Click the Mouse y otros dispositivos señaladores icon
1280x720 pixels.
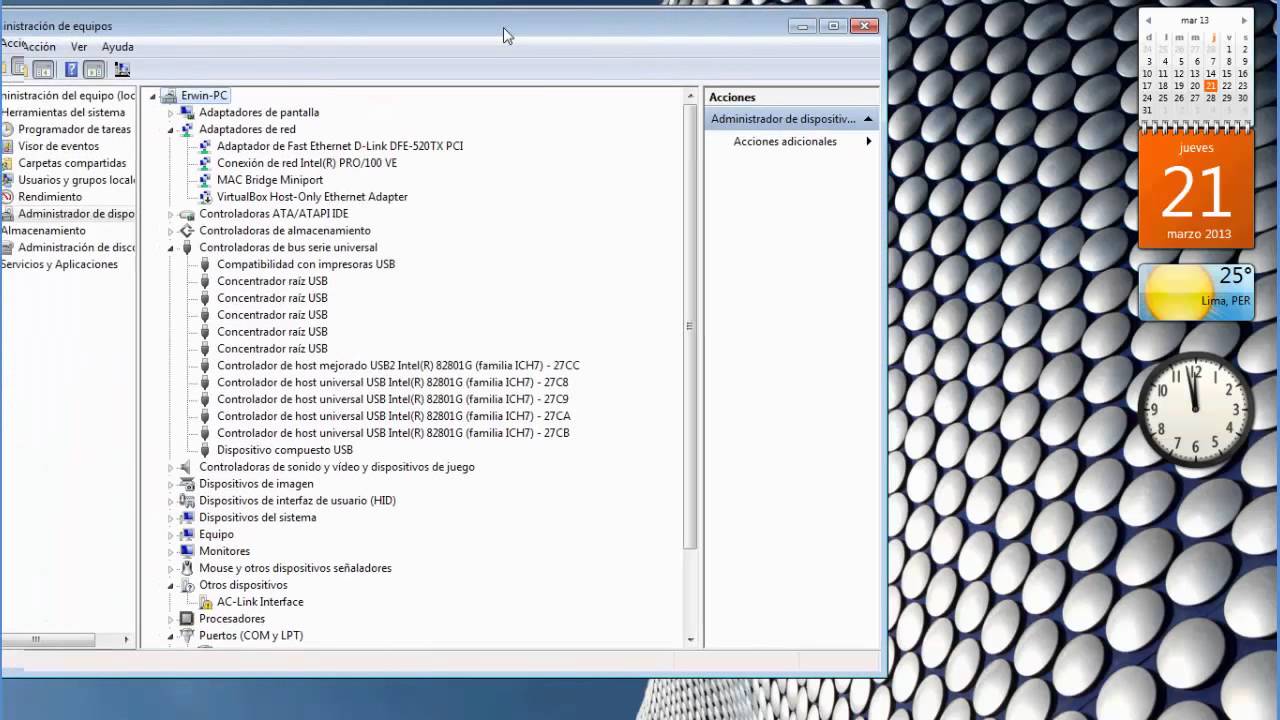click(187, 568)
